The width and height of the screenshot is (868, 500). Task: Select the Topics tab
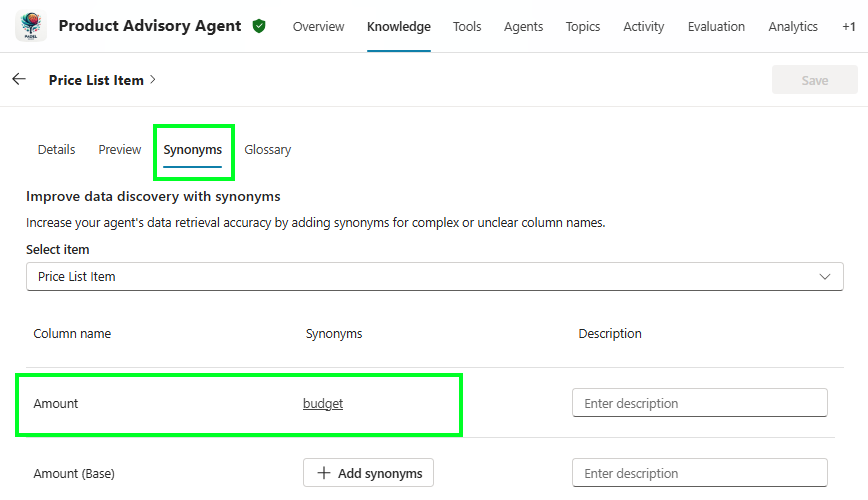click(x=583, y=27)
